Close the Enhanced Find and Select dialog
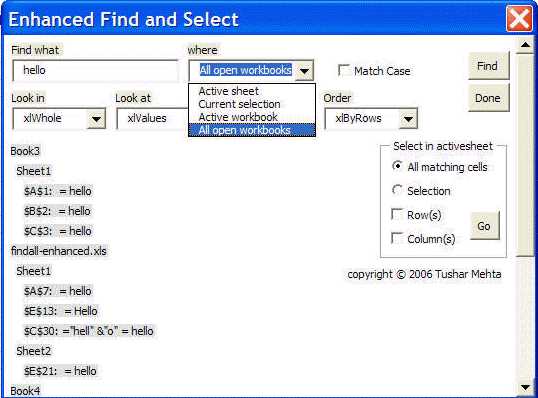This screenshot has width=538, height=398. [519, 19]
